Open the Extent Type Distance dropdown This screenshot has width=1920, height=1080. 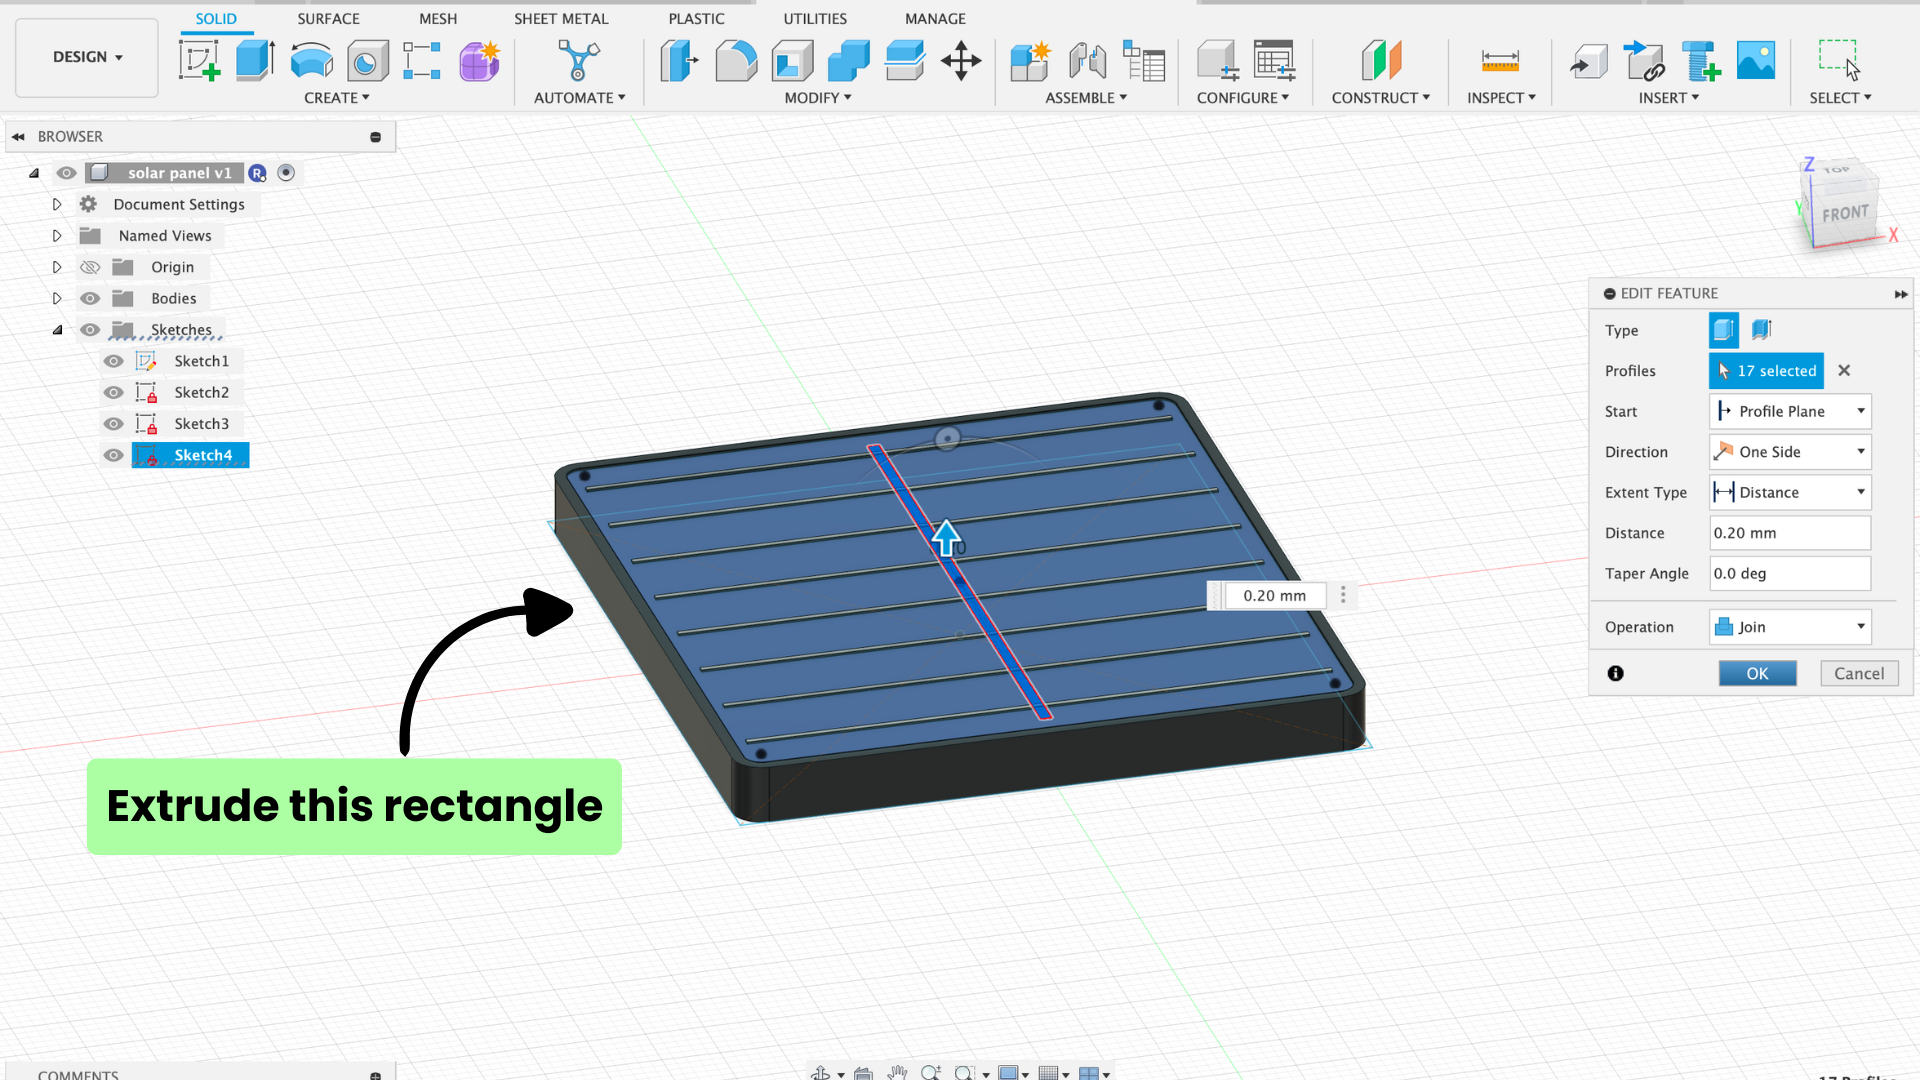click(x=1790, y=493)
